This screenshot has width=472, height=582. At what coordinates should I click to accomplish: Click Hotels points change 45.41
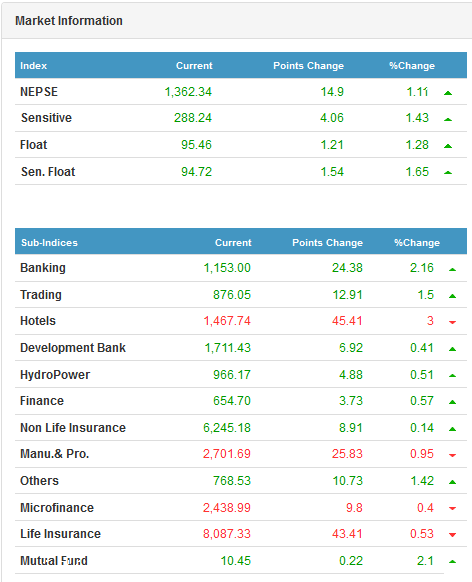click(347, 321)
